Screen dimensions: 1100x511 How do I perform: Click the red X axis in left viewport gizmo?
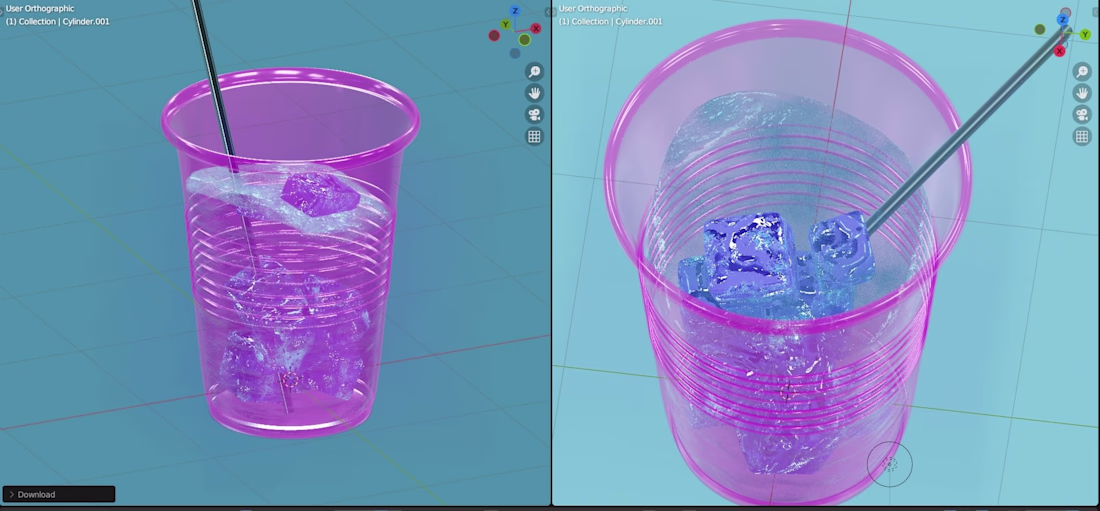coord(535,29)
